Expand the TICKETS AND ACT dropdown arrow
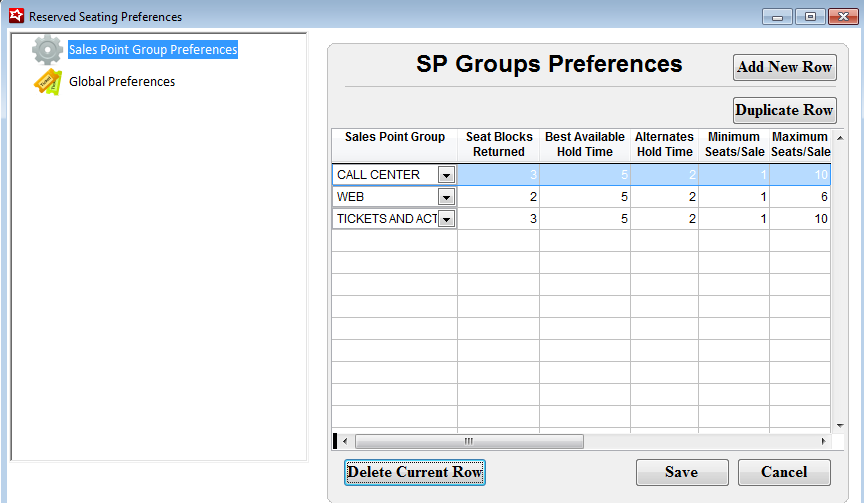 (x=446, y=219)
